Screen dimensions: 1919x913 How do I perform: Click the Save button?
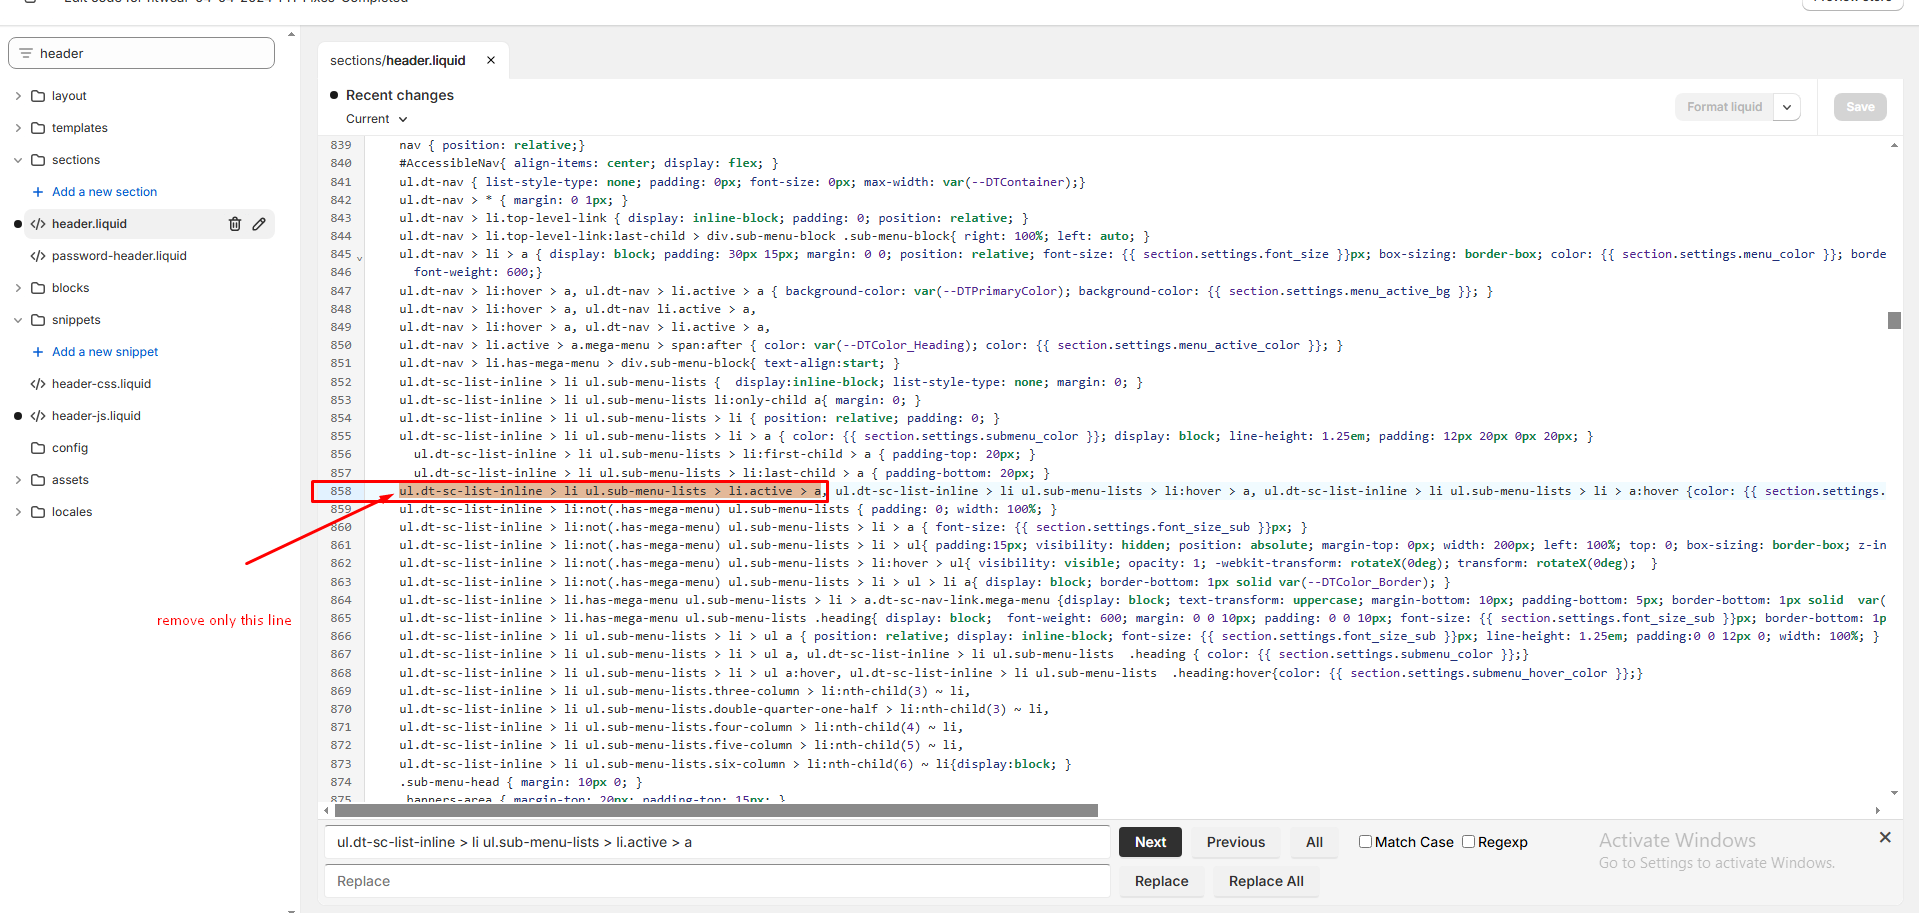click(x=1860, y=107)
